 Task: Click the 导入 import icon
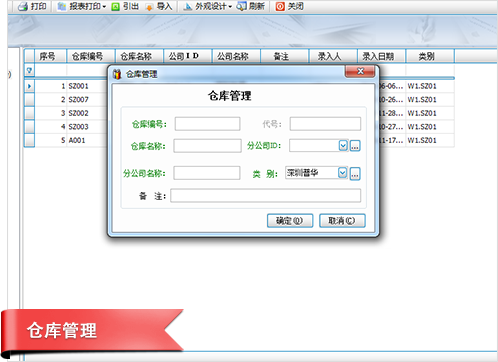click(149, 7)
